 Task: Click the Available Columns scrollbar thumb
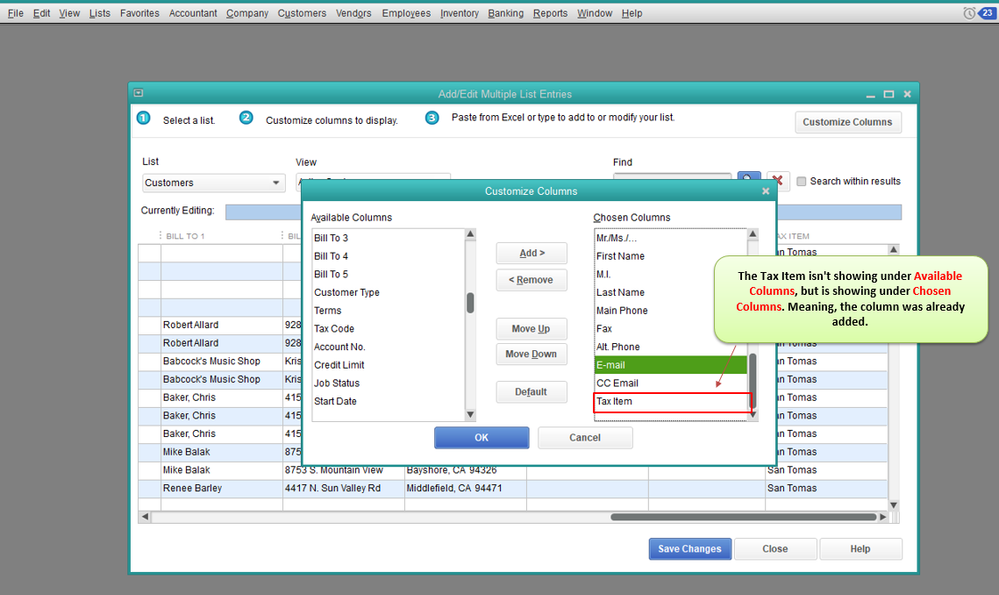(470, 303)
